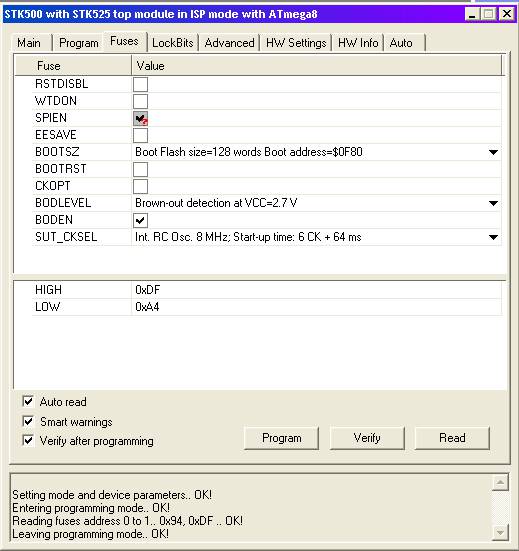Switch to the Main tab
The height and width of the screenshot is (551, 519).
(x=29, y=43)
